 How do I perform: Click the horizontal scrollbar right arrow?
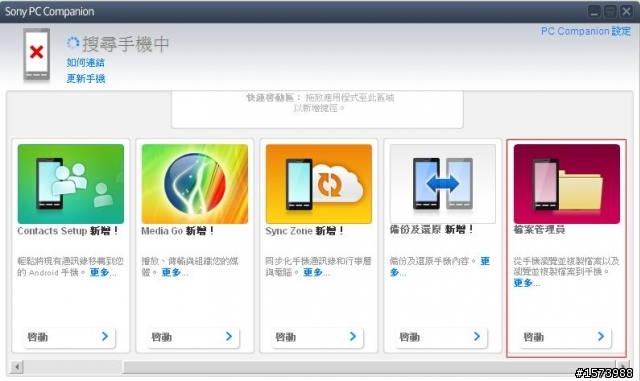pos(622,367)
